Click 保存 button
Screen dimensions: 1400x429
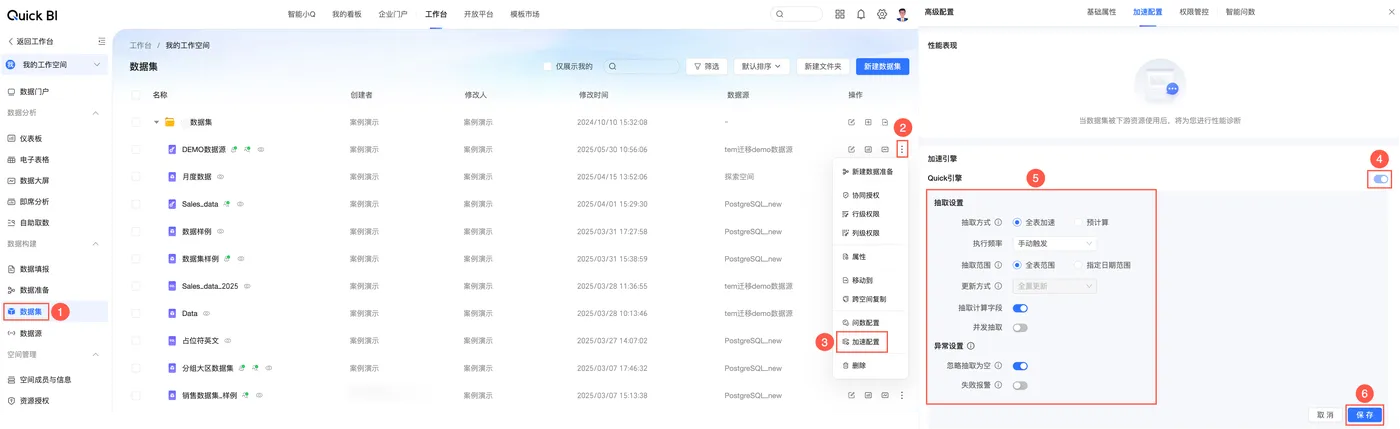(x=1365, y=414)
